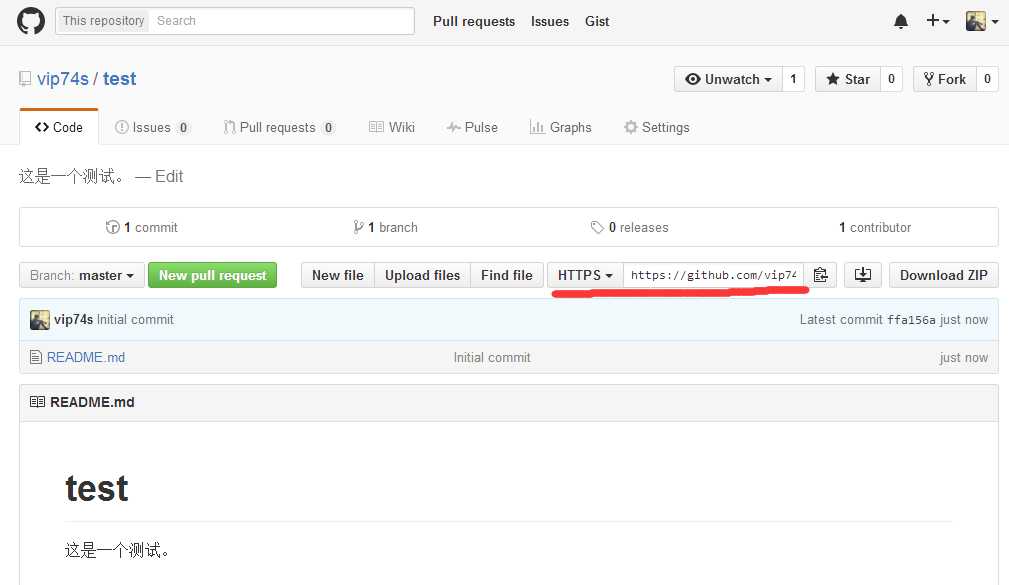Focus the repository search field
This screenshot has height=585, width=1009.
pos(282,21)
